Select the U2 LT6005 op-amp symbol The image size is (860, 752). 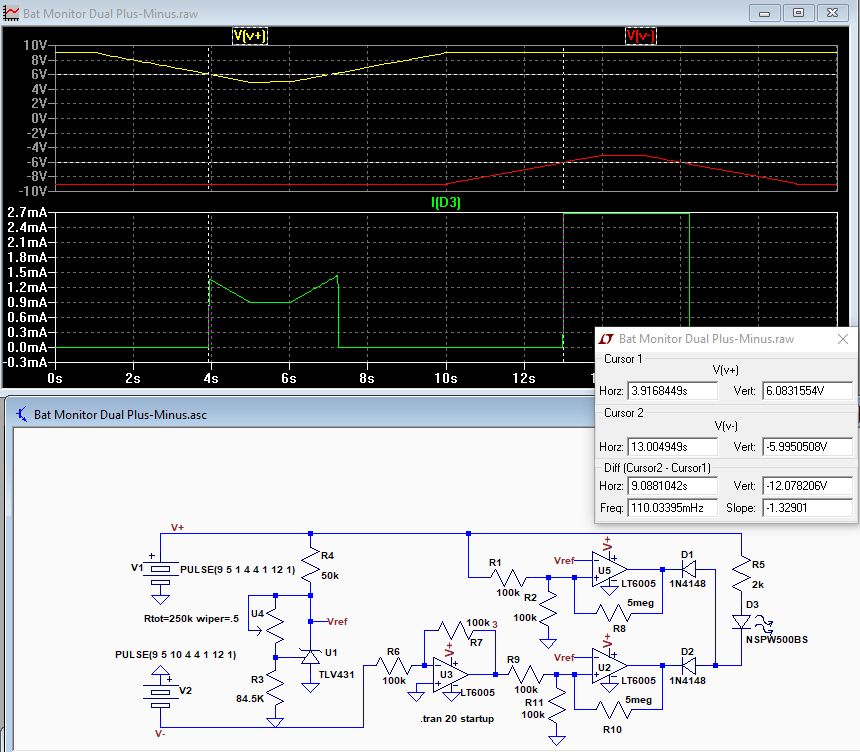pos(609,666)
